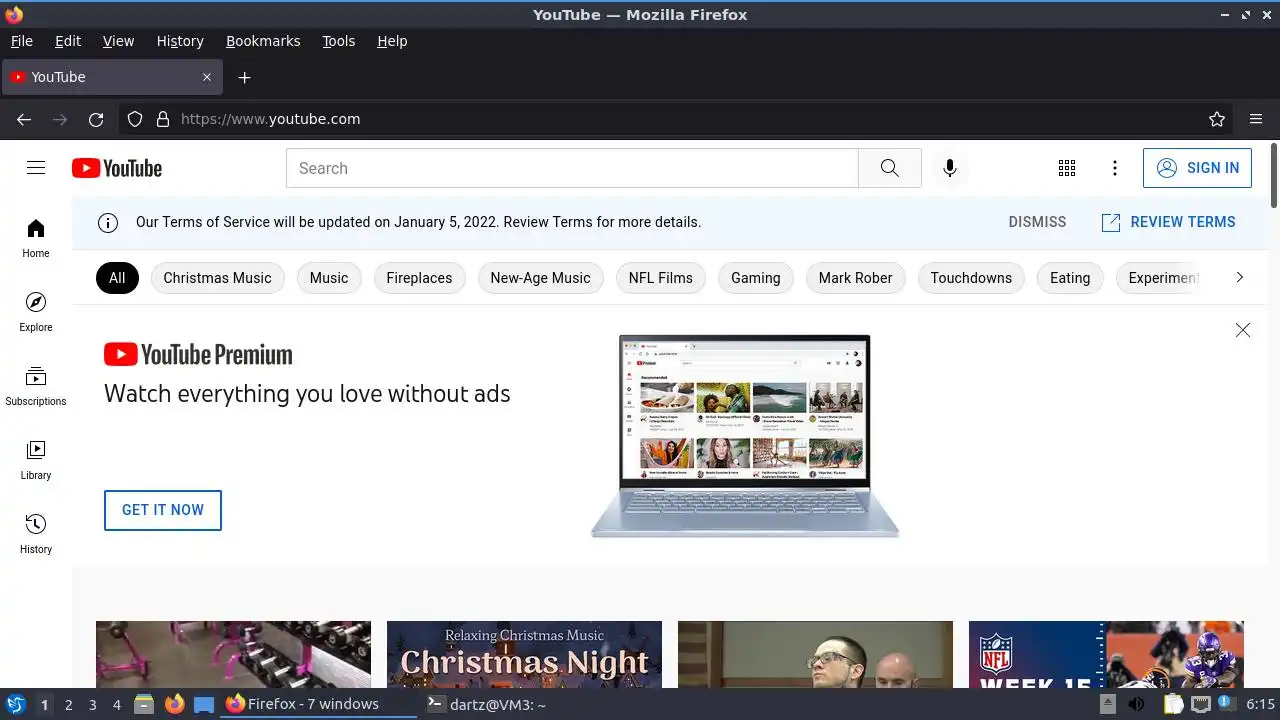1280x720 pixels.
Task: Go to Home in the sidebar
Action: 36,238
